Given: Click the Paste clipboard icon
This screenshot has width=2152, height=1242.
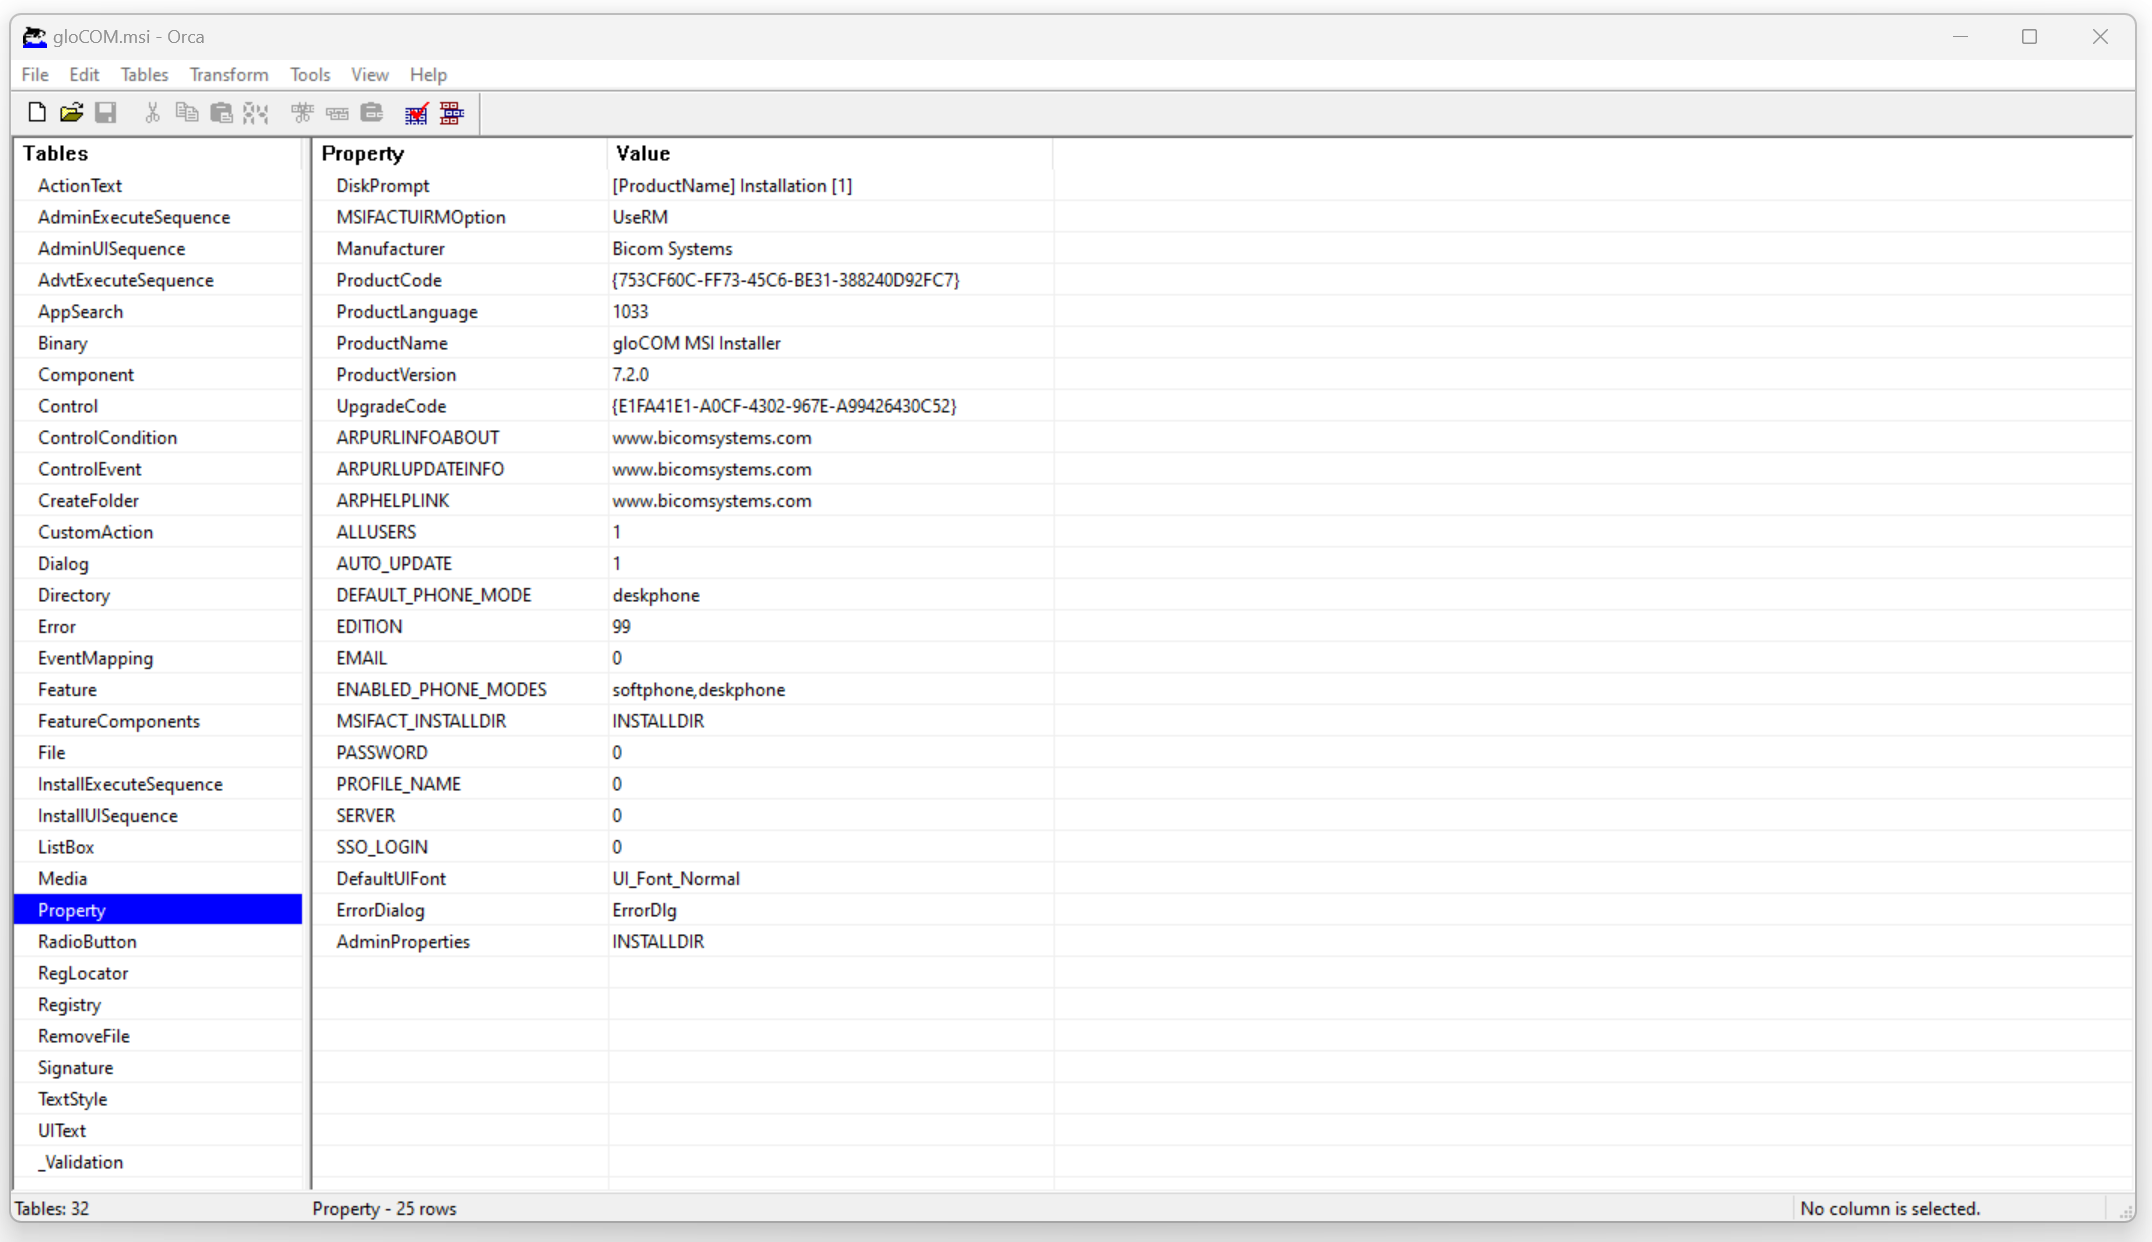Looking at the screenshot, I should 221,112.
